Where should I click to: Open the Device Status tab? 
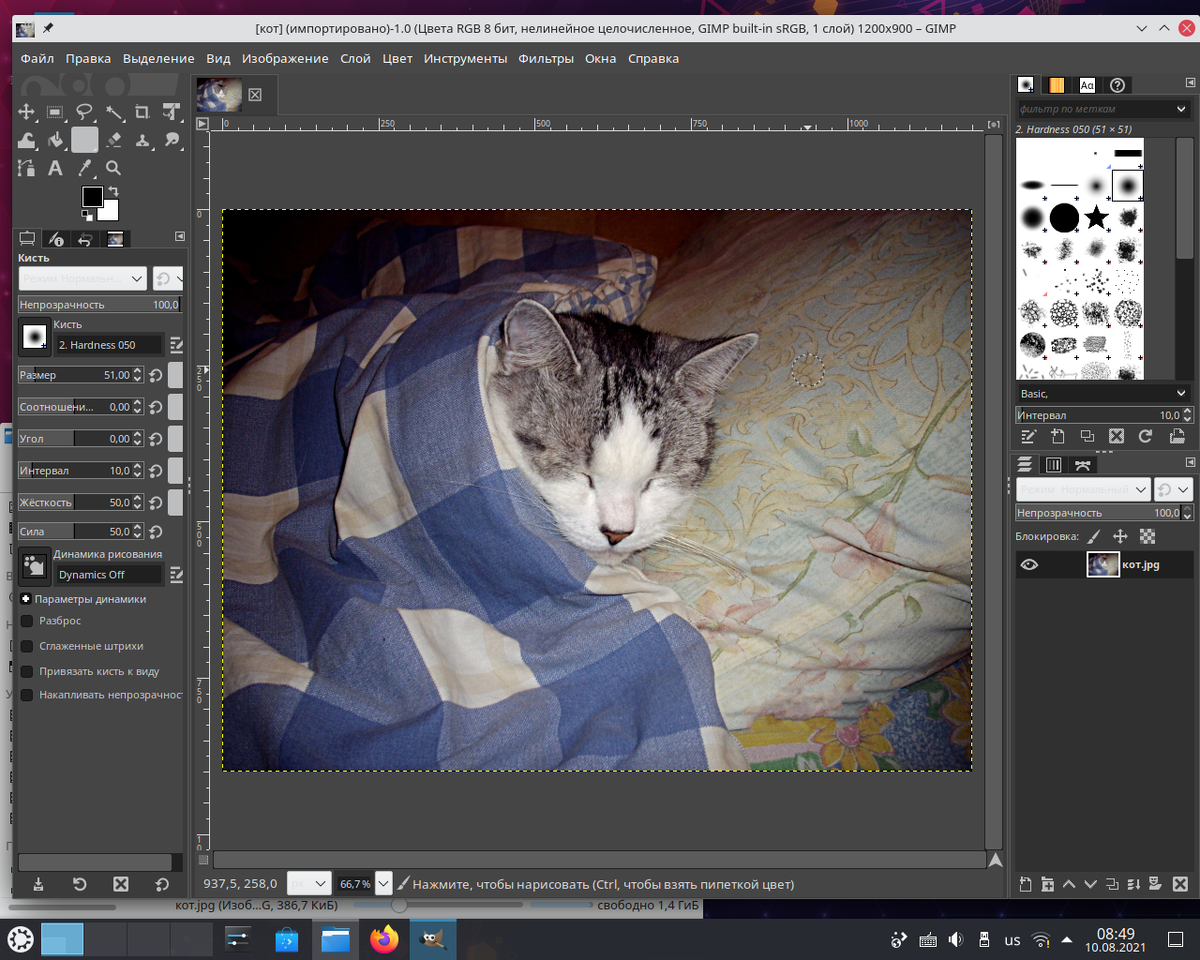[57, 239]
